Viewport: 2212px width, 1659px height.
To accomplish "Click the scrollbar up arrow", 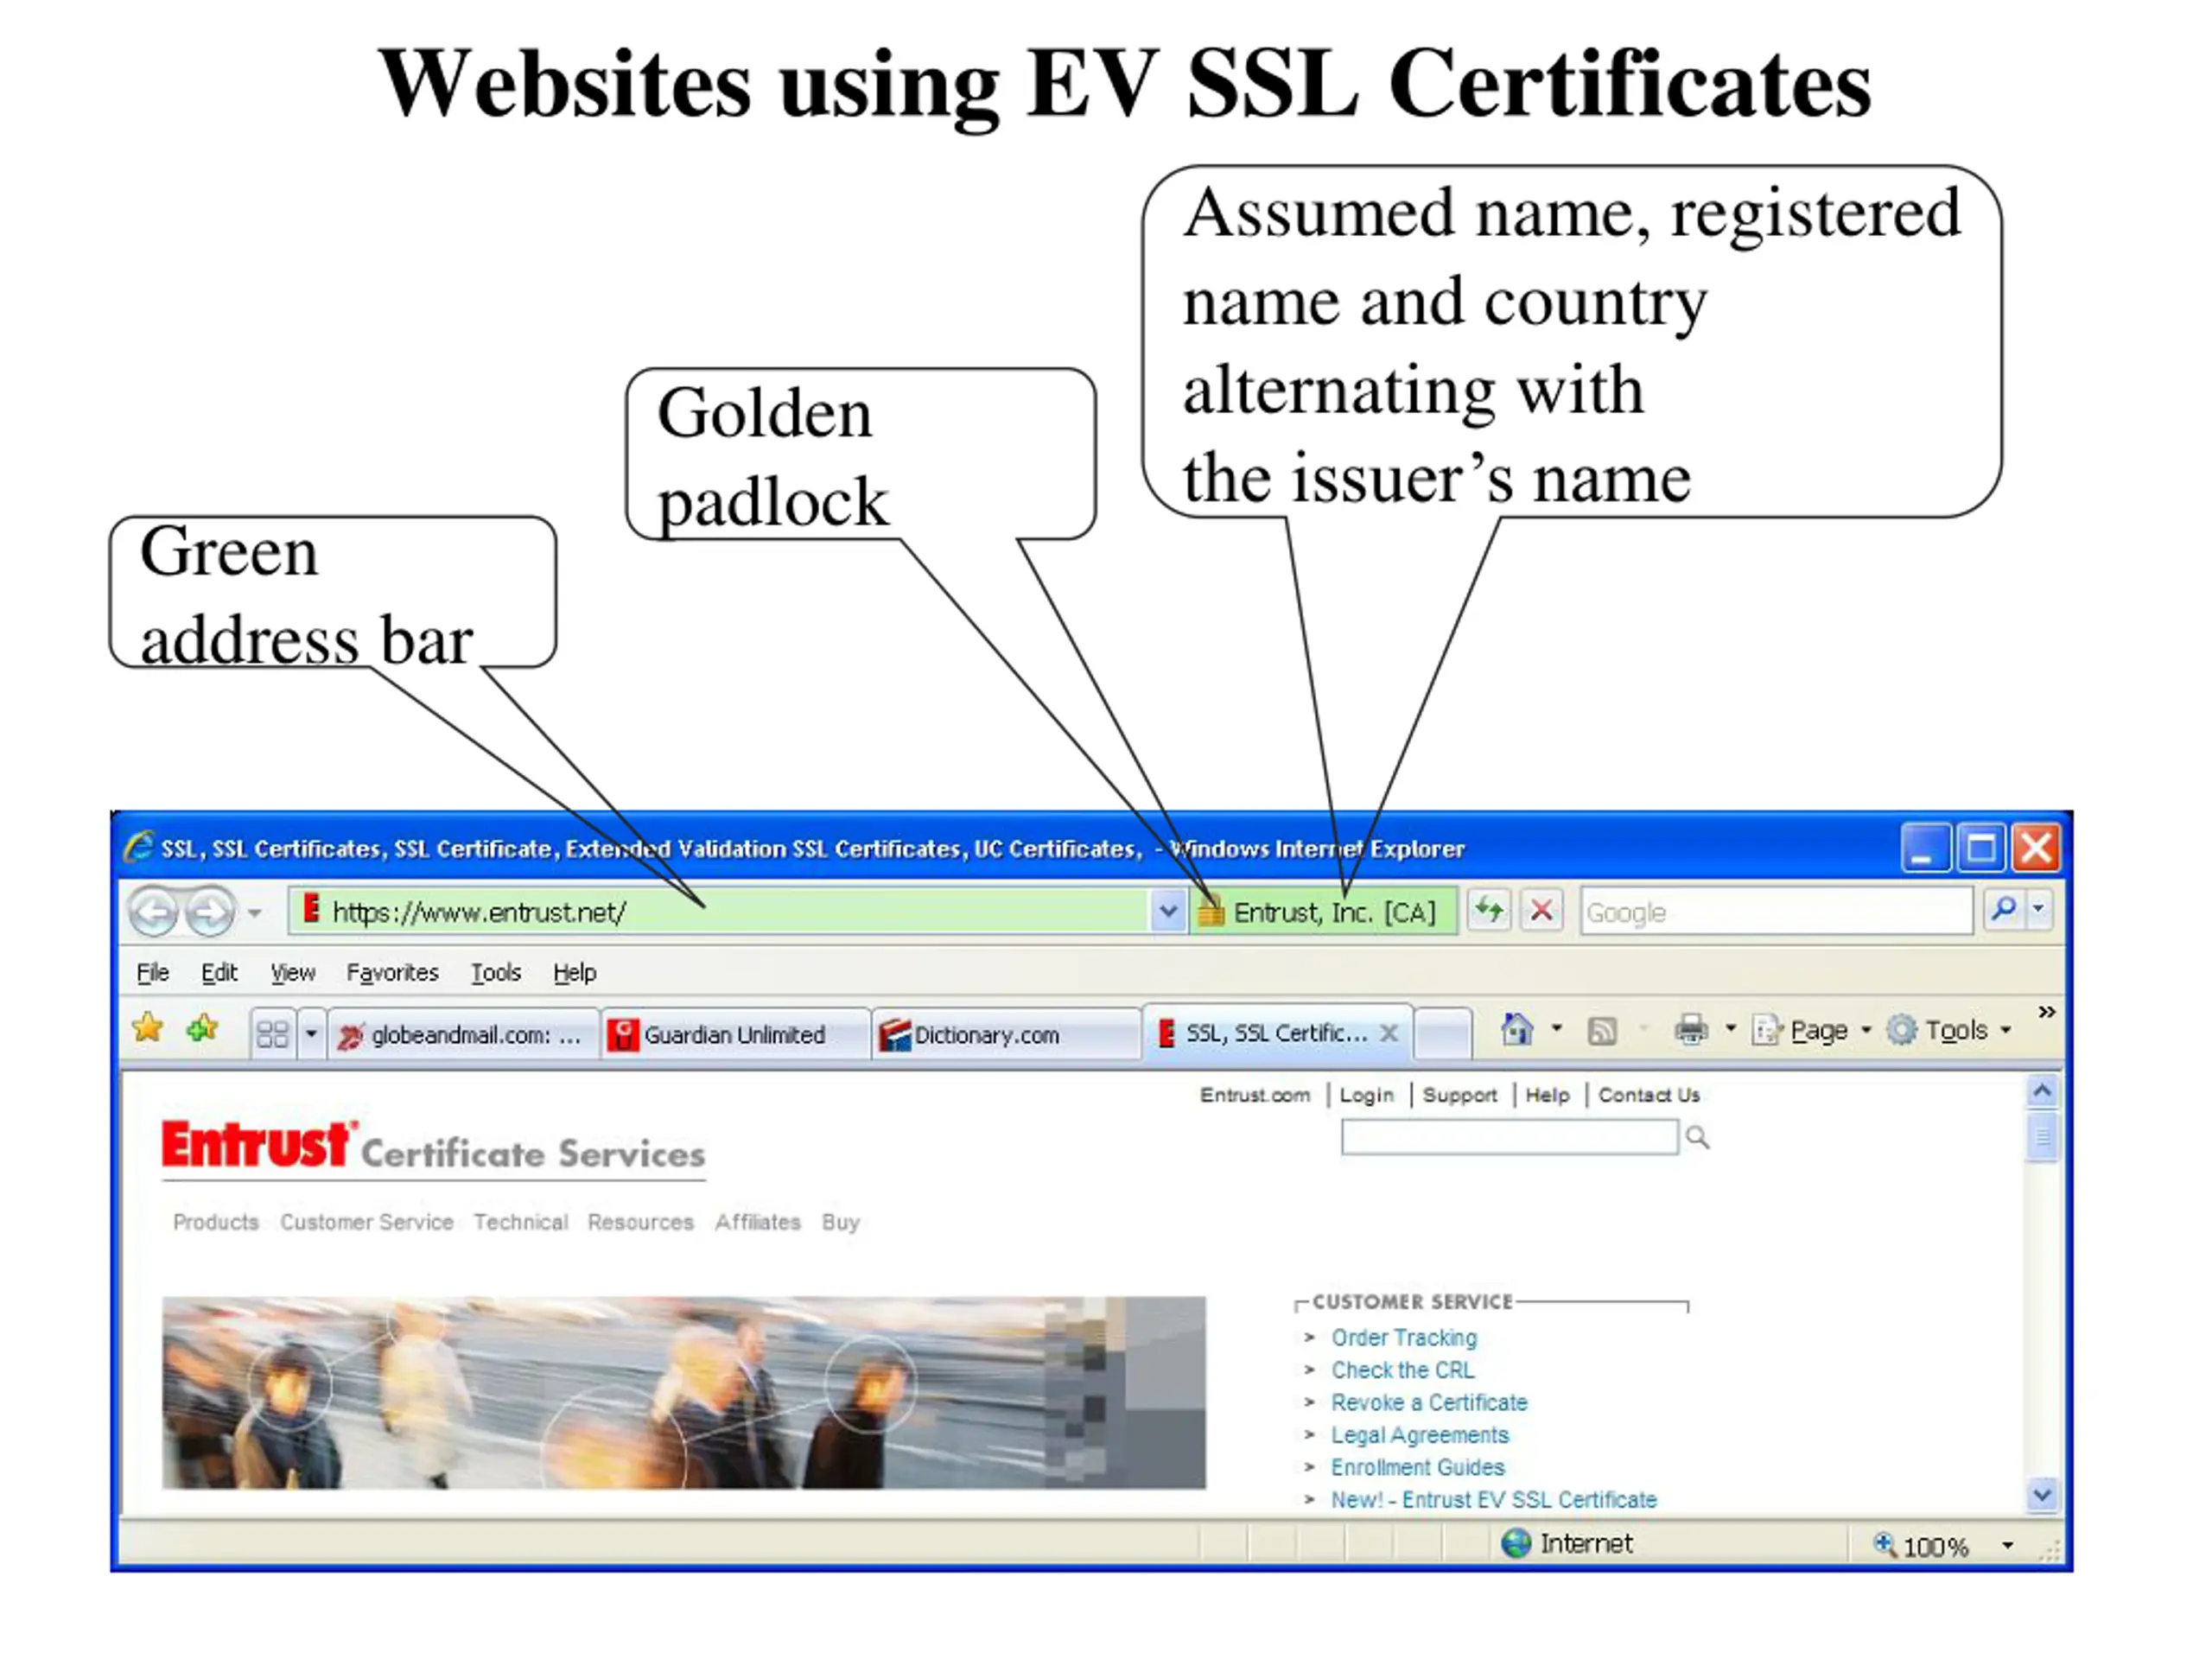I will [x=2042, y=1091].
